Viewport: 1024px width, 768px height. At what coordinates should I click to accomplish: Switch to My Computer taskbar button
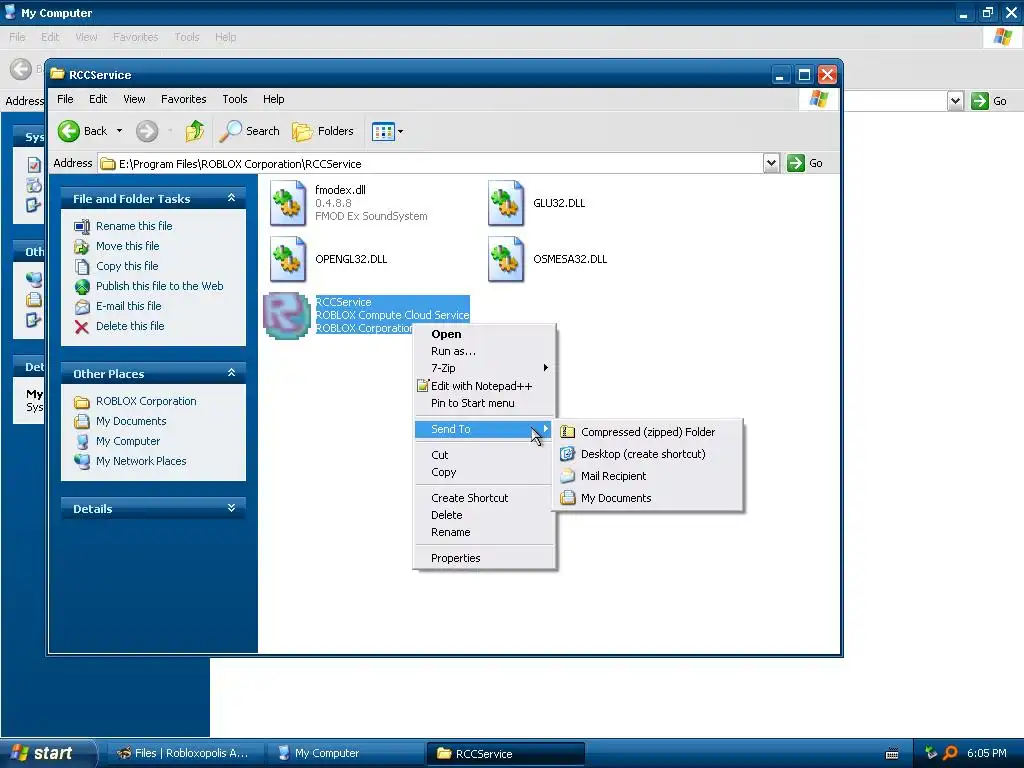coord(344,753)
